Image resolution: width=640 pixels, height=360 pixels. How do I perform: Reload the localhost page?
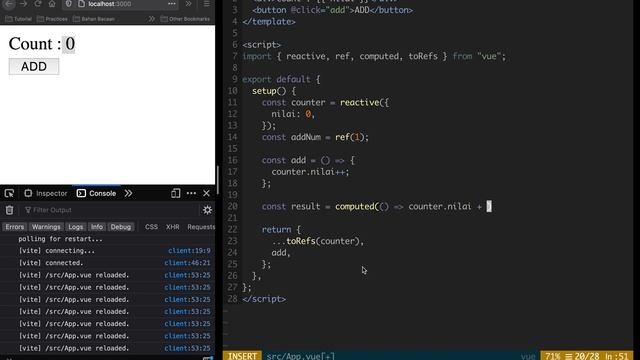click(x=38, y=4)
